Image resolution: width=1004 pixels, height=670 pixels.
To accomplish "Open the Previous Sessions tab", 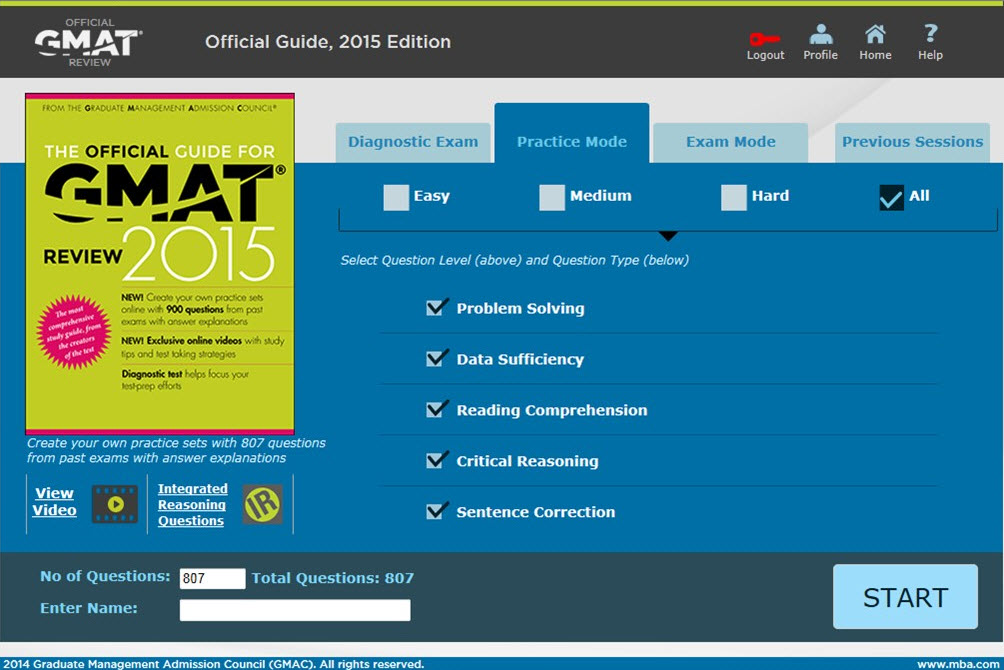I will pyautogui.click(x=912, y=142).
